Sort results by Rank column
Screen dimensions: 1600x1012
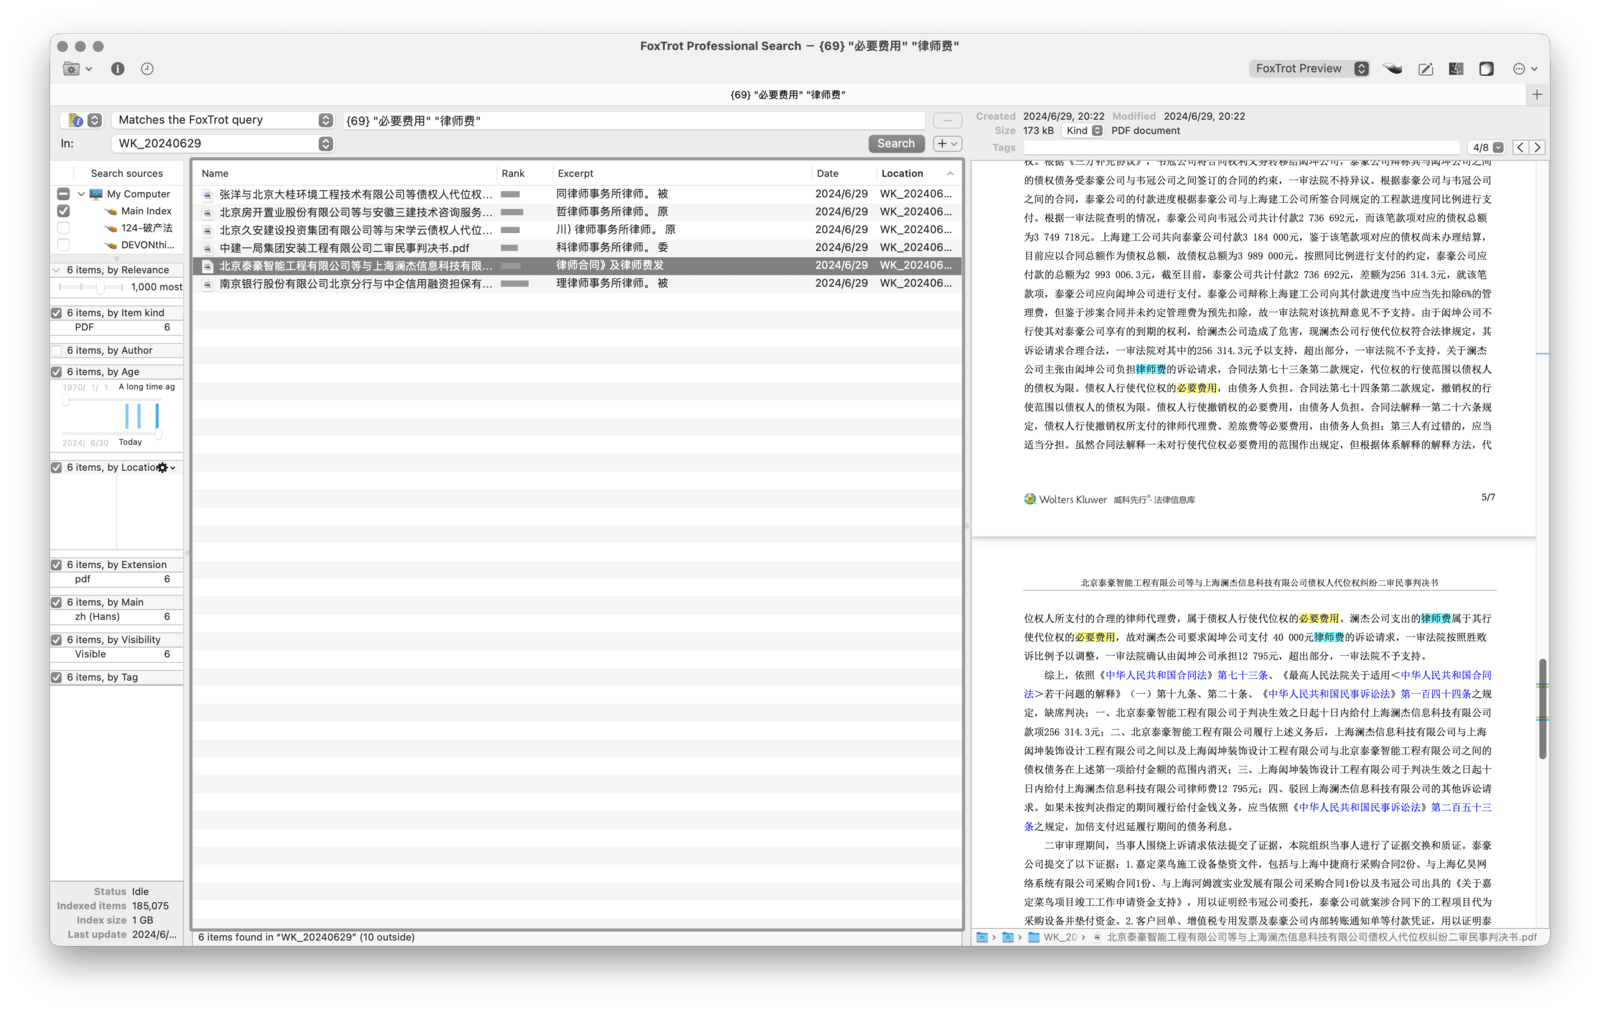(524, 173)
